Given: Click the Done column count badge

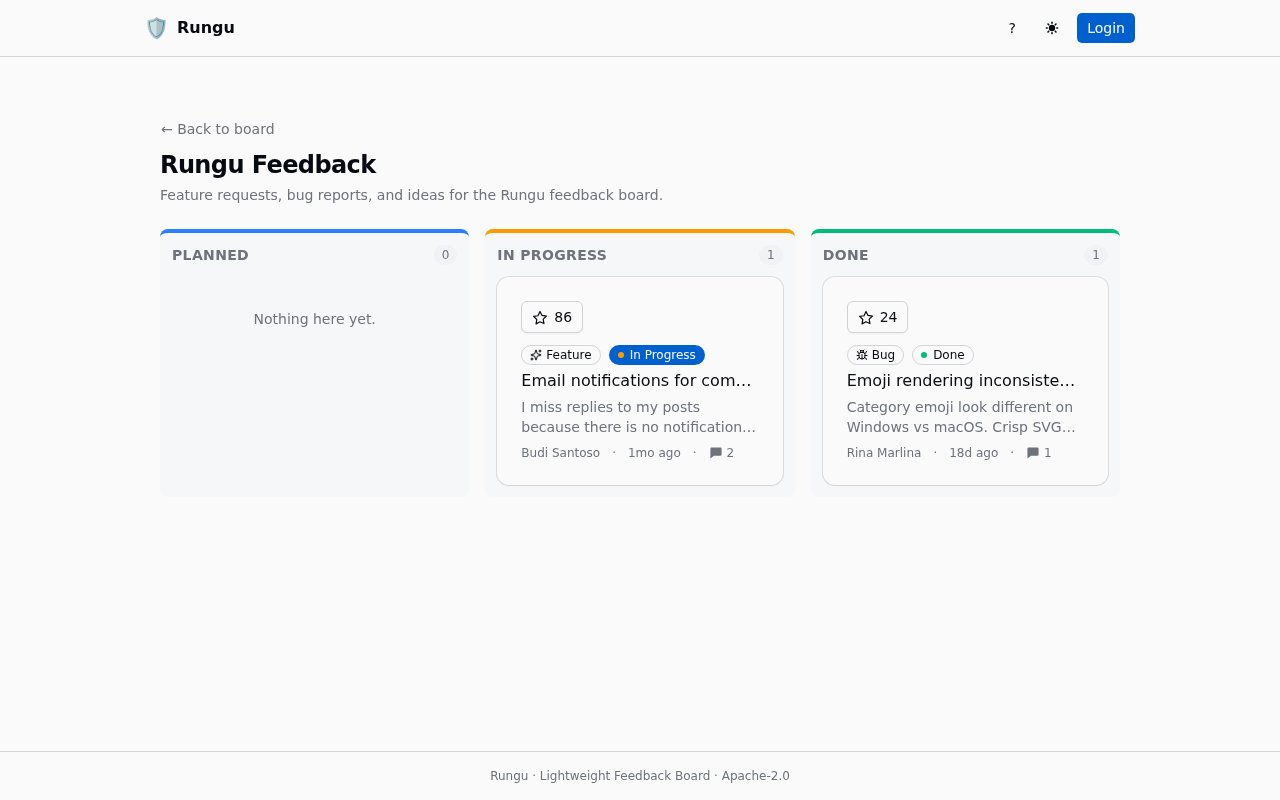Looking at the screenshot, I should [1096, 255].
